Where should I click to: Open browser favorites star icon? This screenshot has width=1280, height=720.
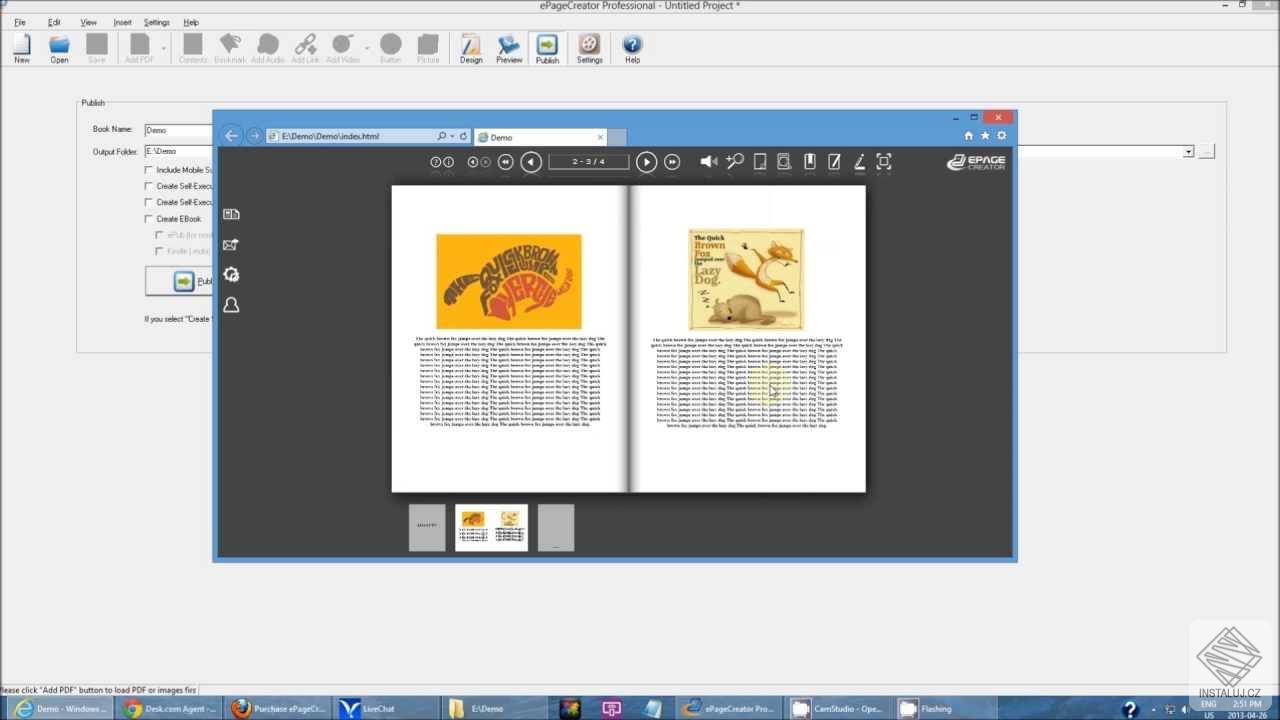pos(985,136)
